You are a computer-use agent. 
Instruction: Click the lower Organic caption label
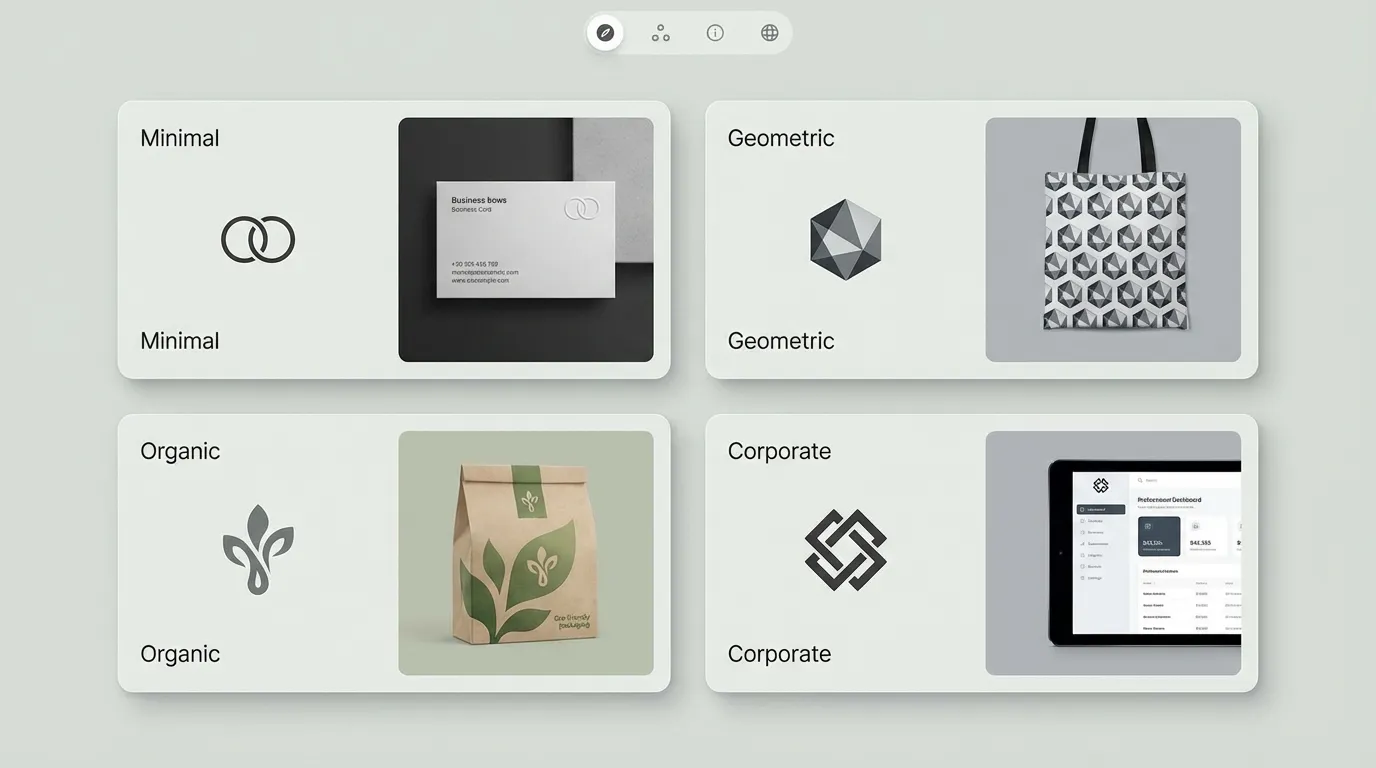[180, 654]
